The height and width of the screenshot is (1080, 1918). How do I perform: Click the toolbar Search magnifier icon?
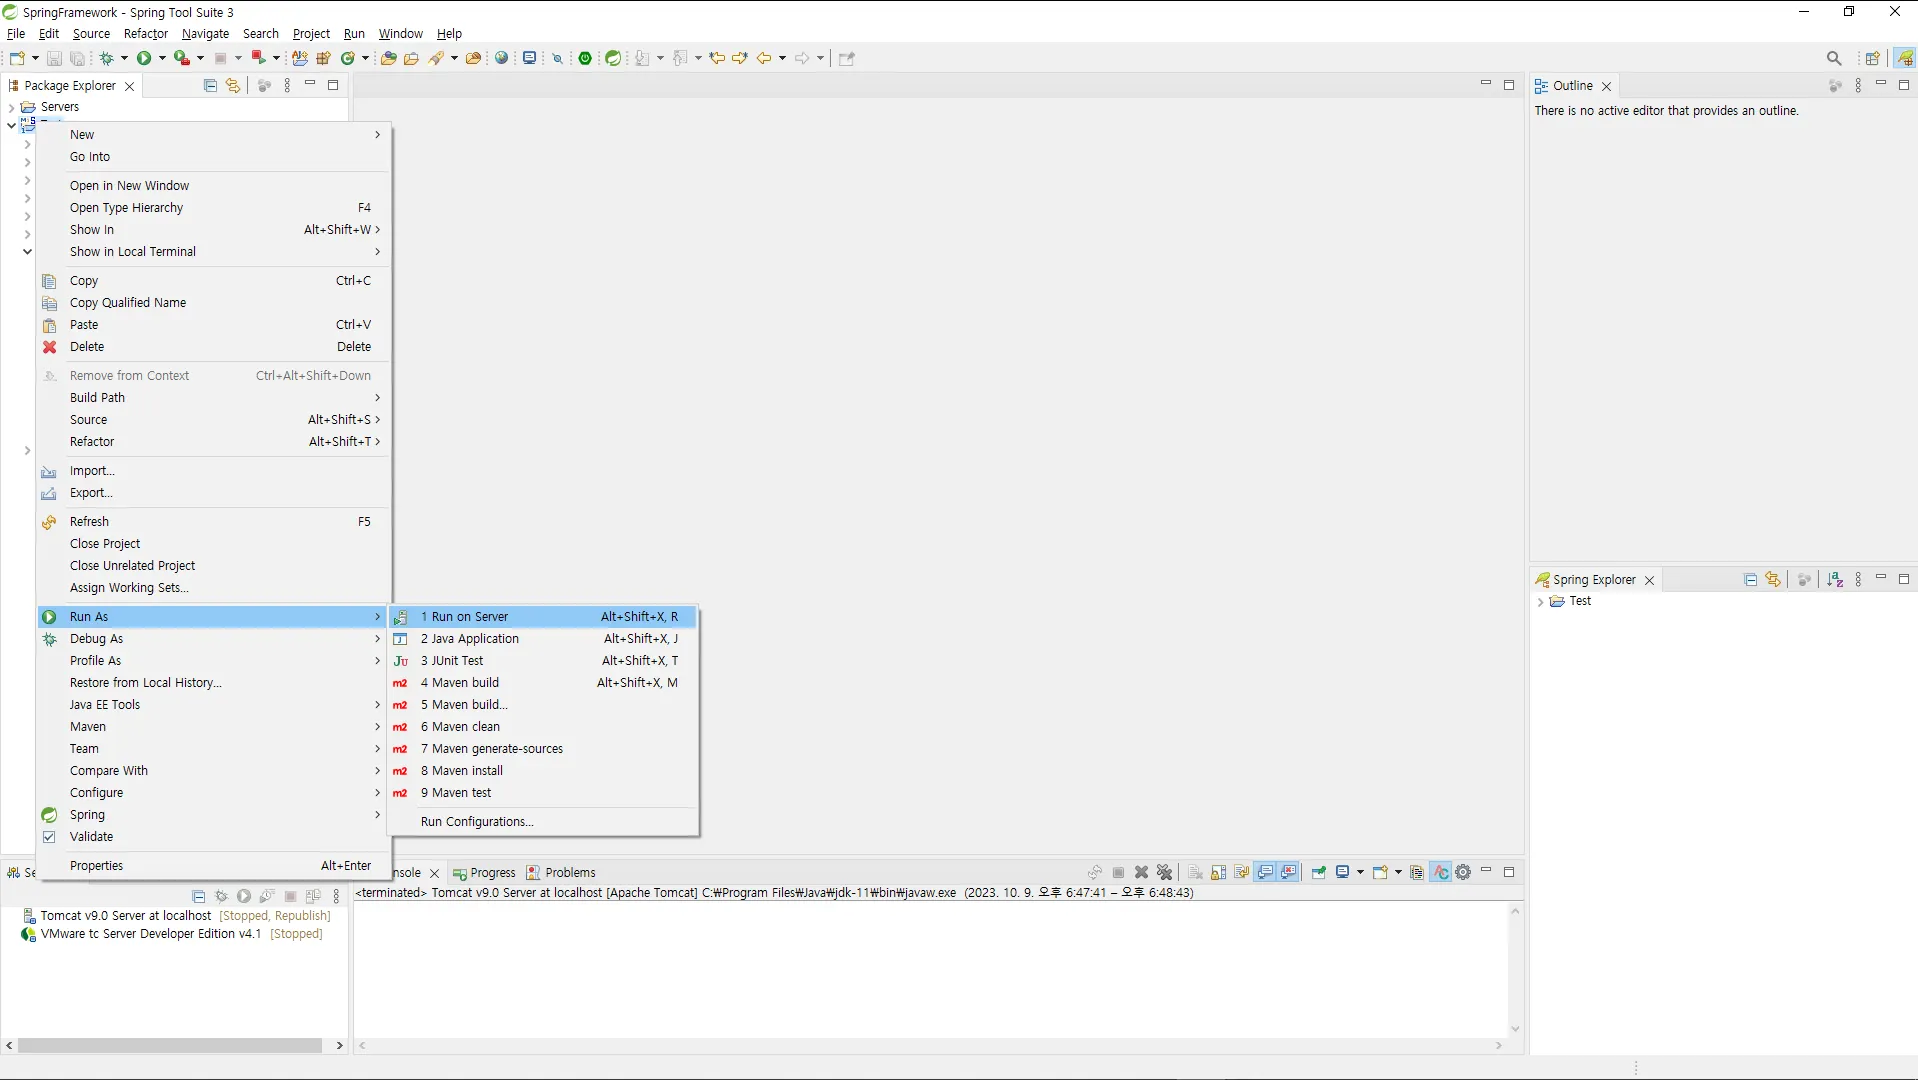pos(1834,58)
